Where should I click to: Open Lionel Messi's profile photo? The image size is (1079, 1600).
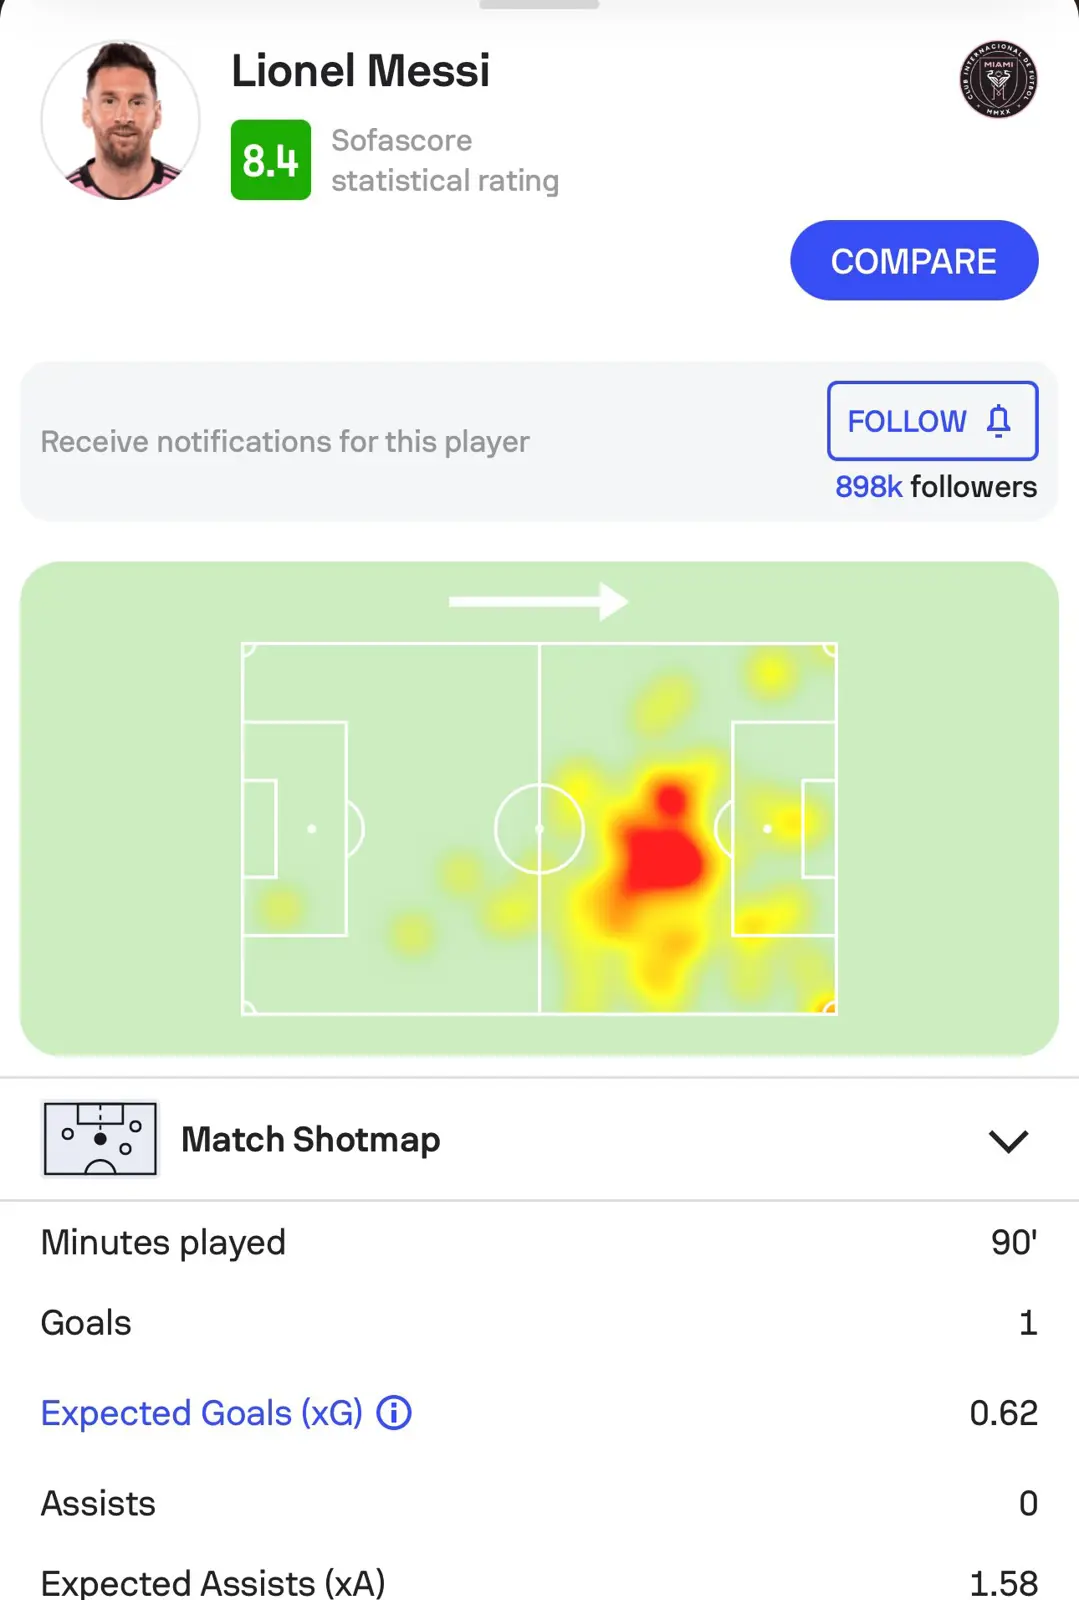[120, 120]
